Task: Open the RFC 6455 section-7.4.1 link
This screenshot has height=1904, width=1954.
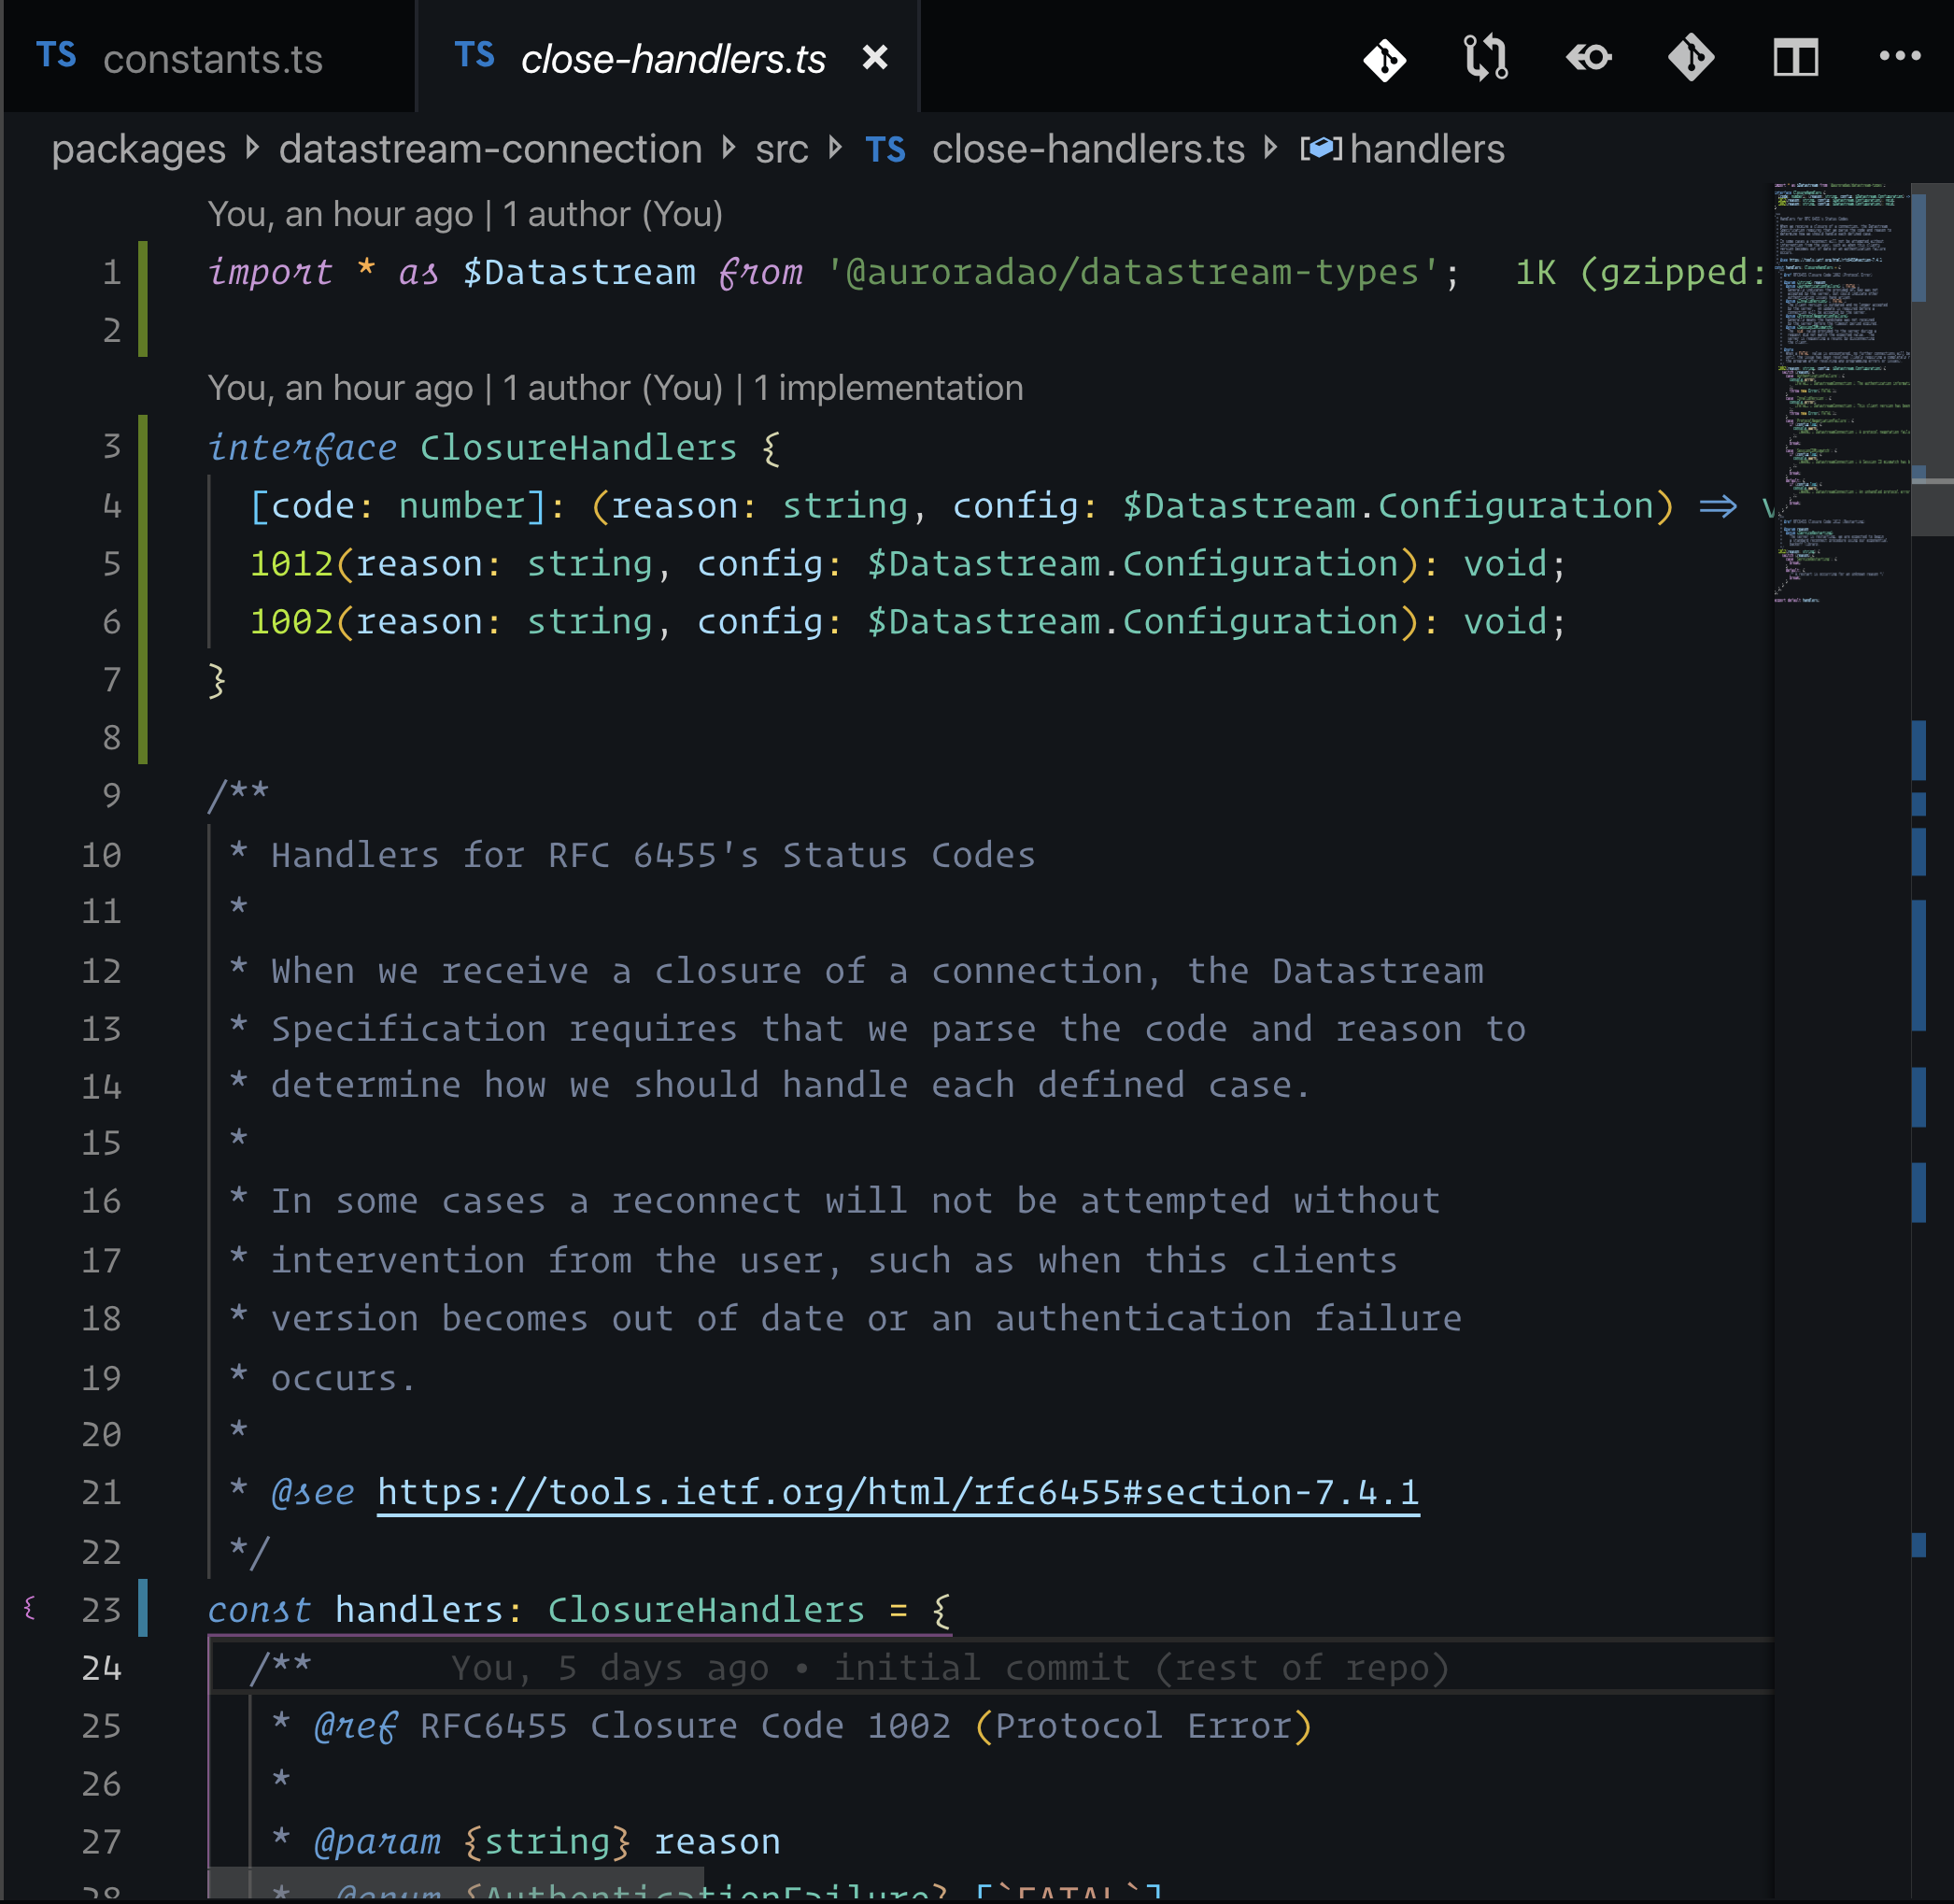Action: [x=897, y=1492]
